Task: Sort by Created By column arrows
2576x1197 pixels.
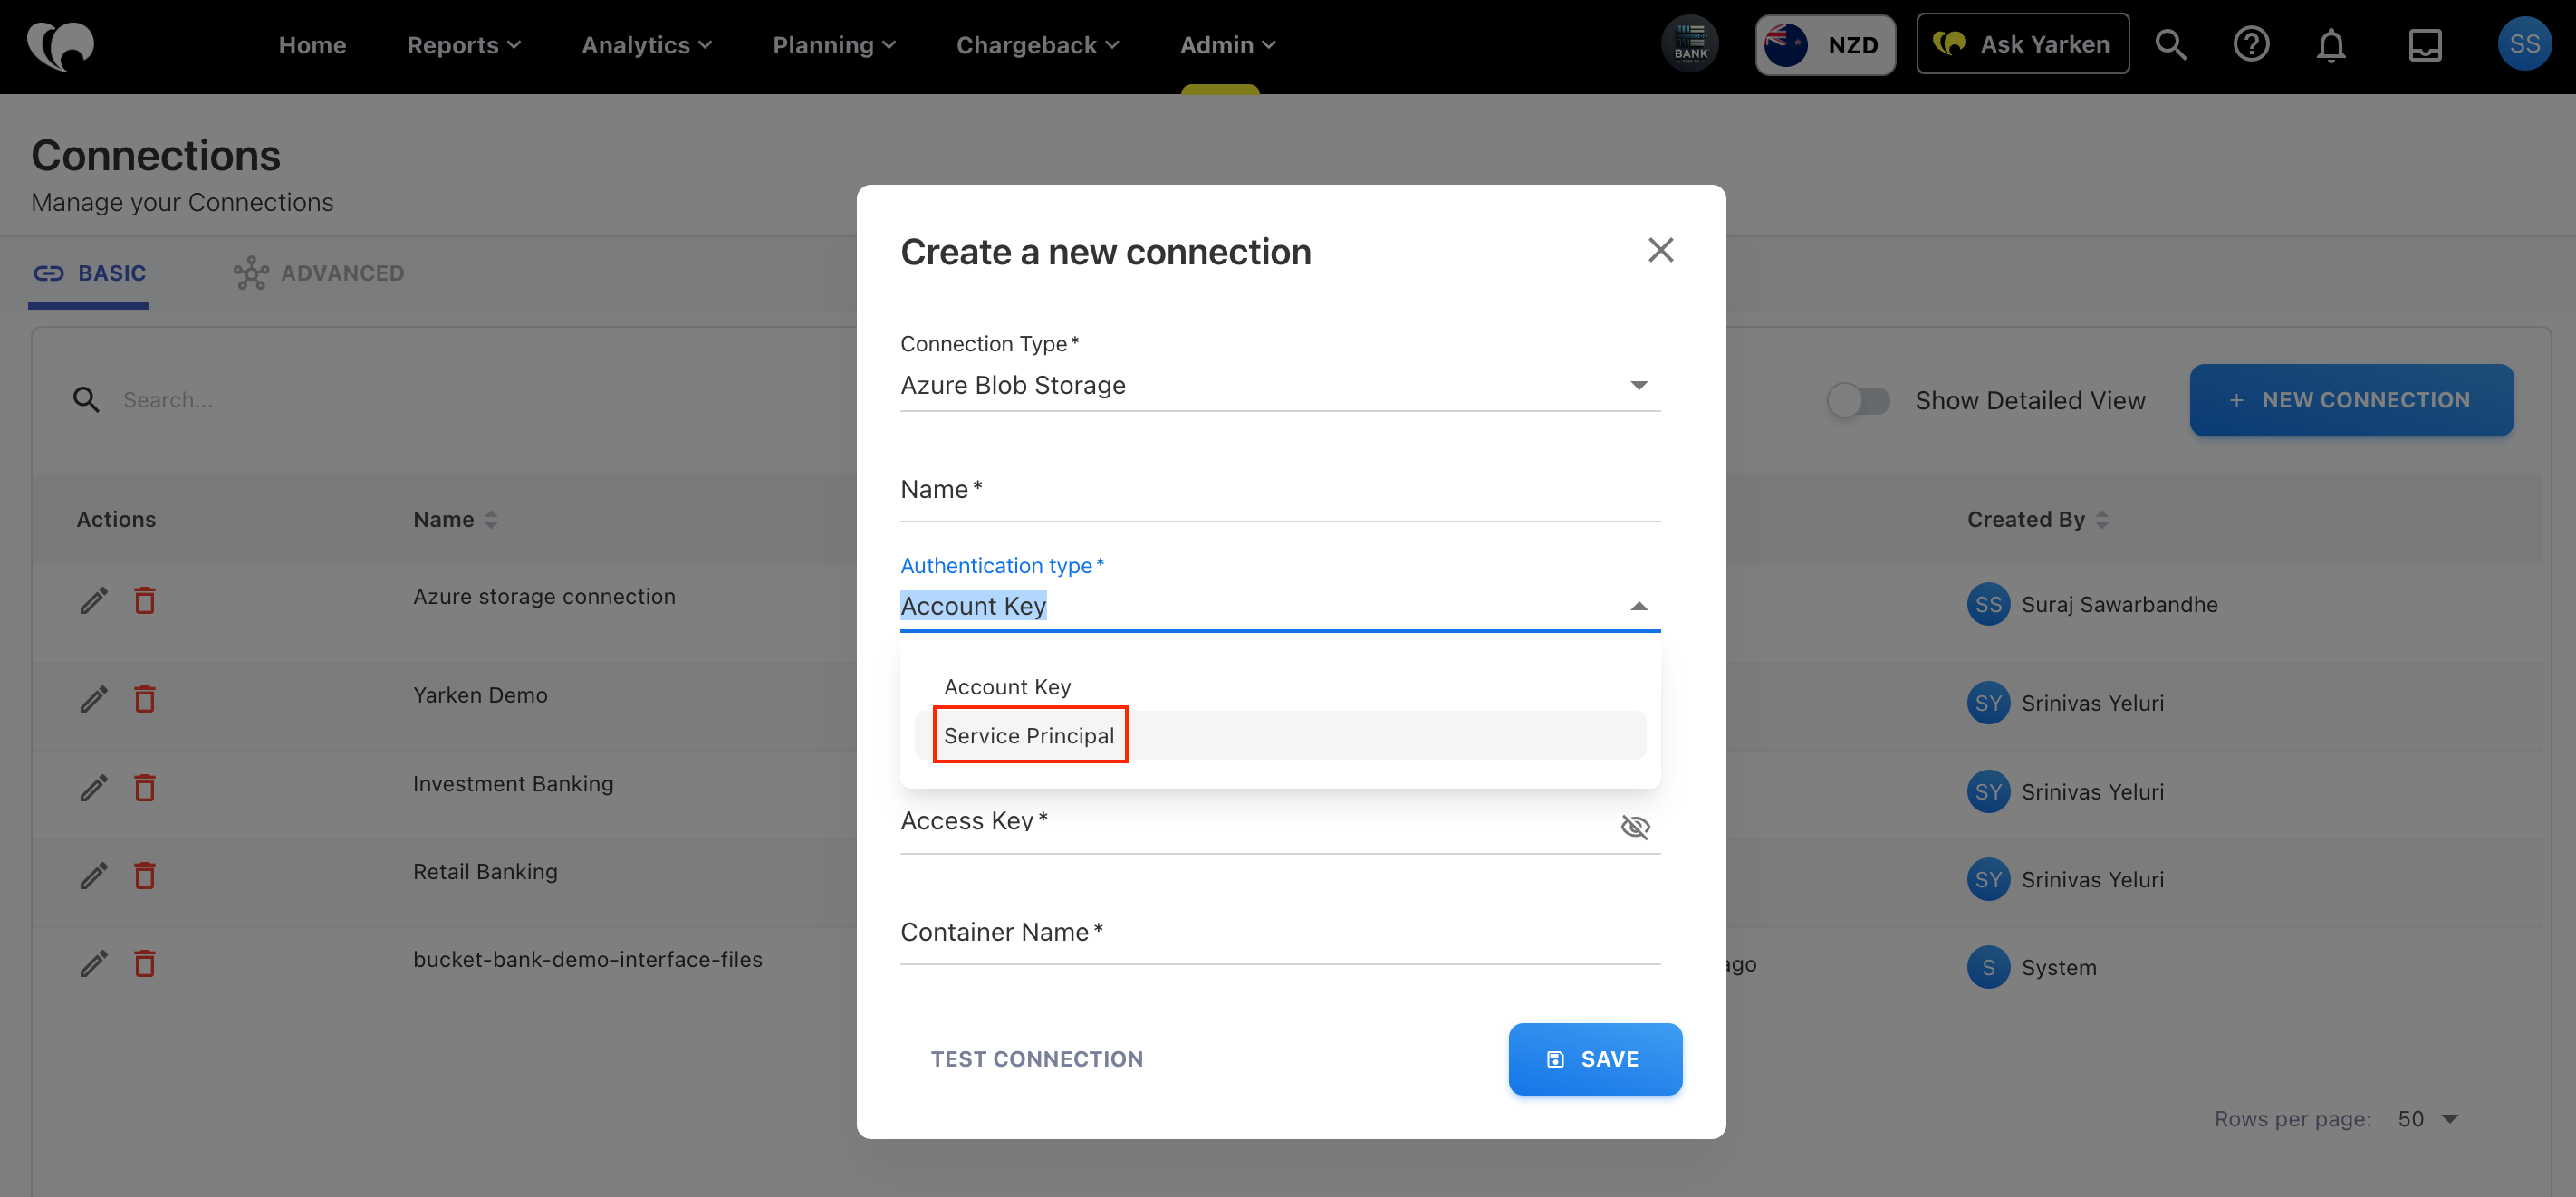Action: click(x=2102, y=520)
